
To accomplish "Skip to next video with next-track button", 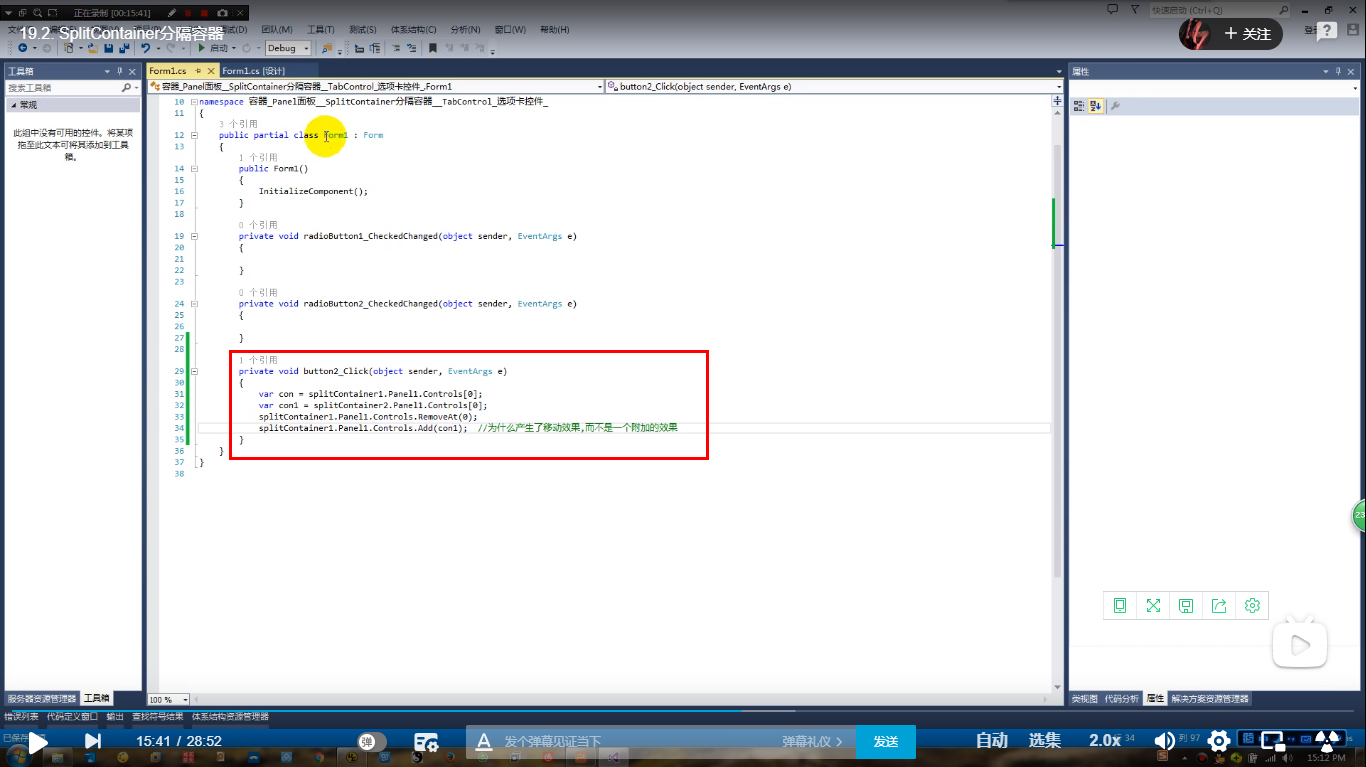I will [92, 741].
